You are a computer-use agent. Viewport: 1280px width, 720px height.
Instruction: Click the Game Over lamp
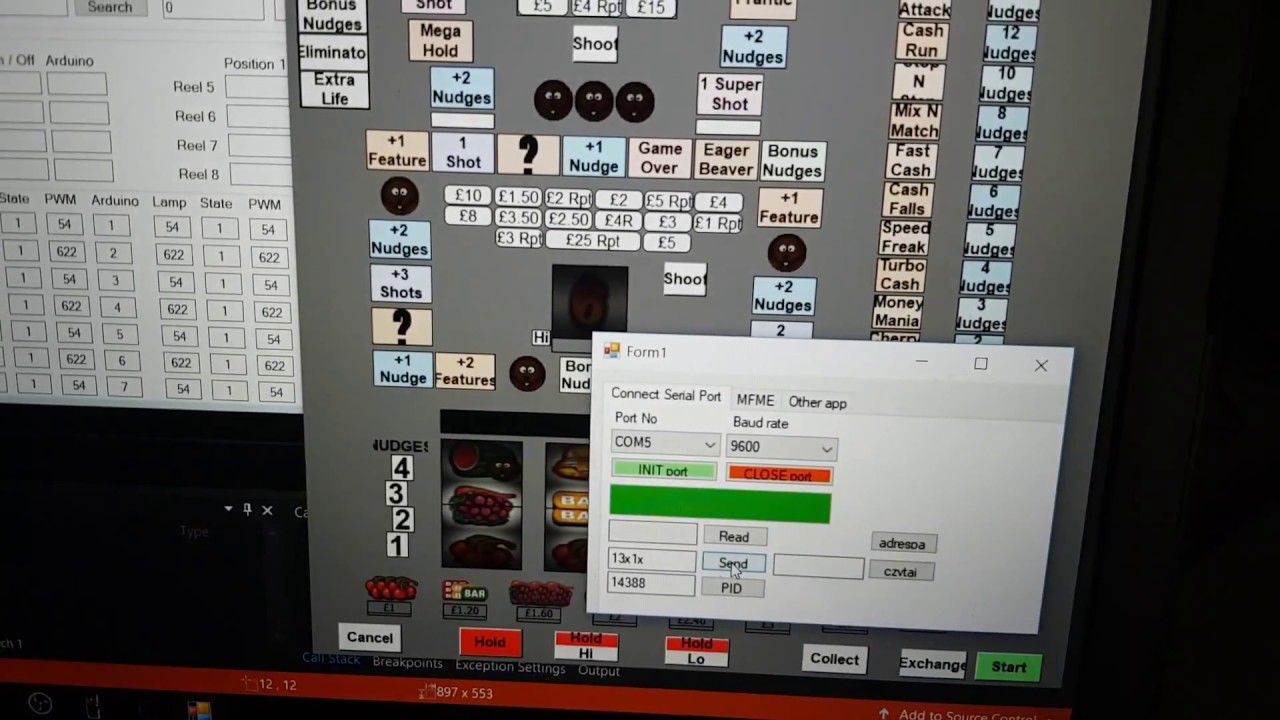tap(660, 158)
